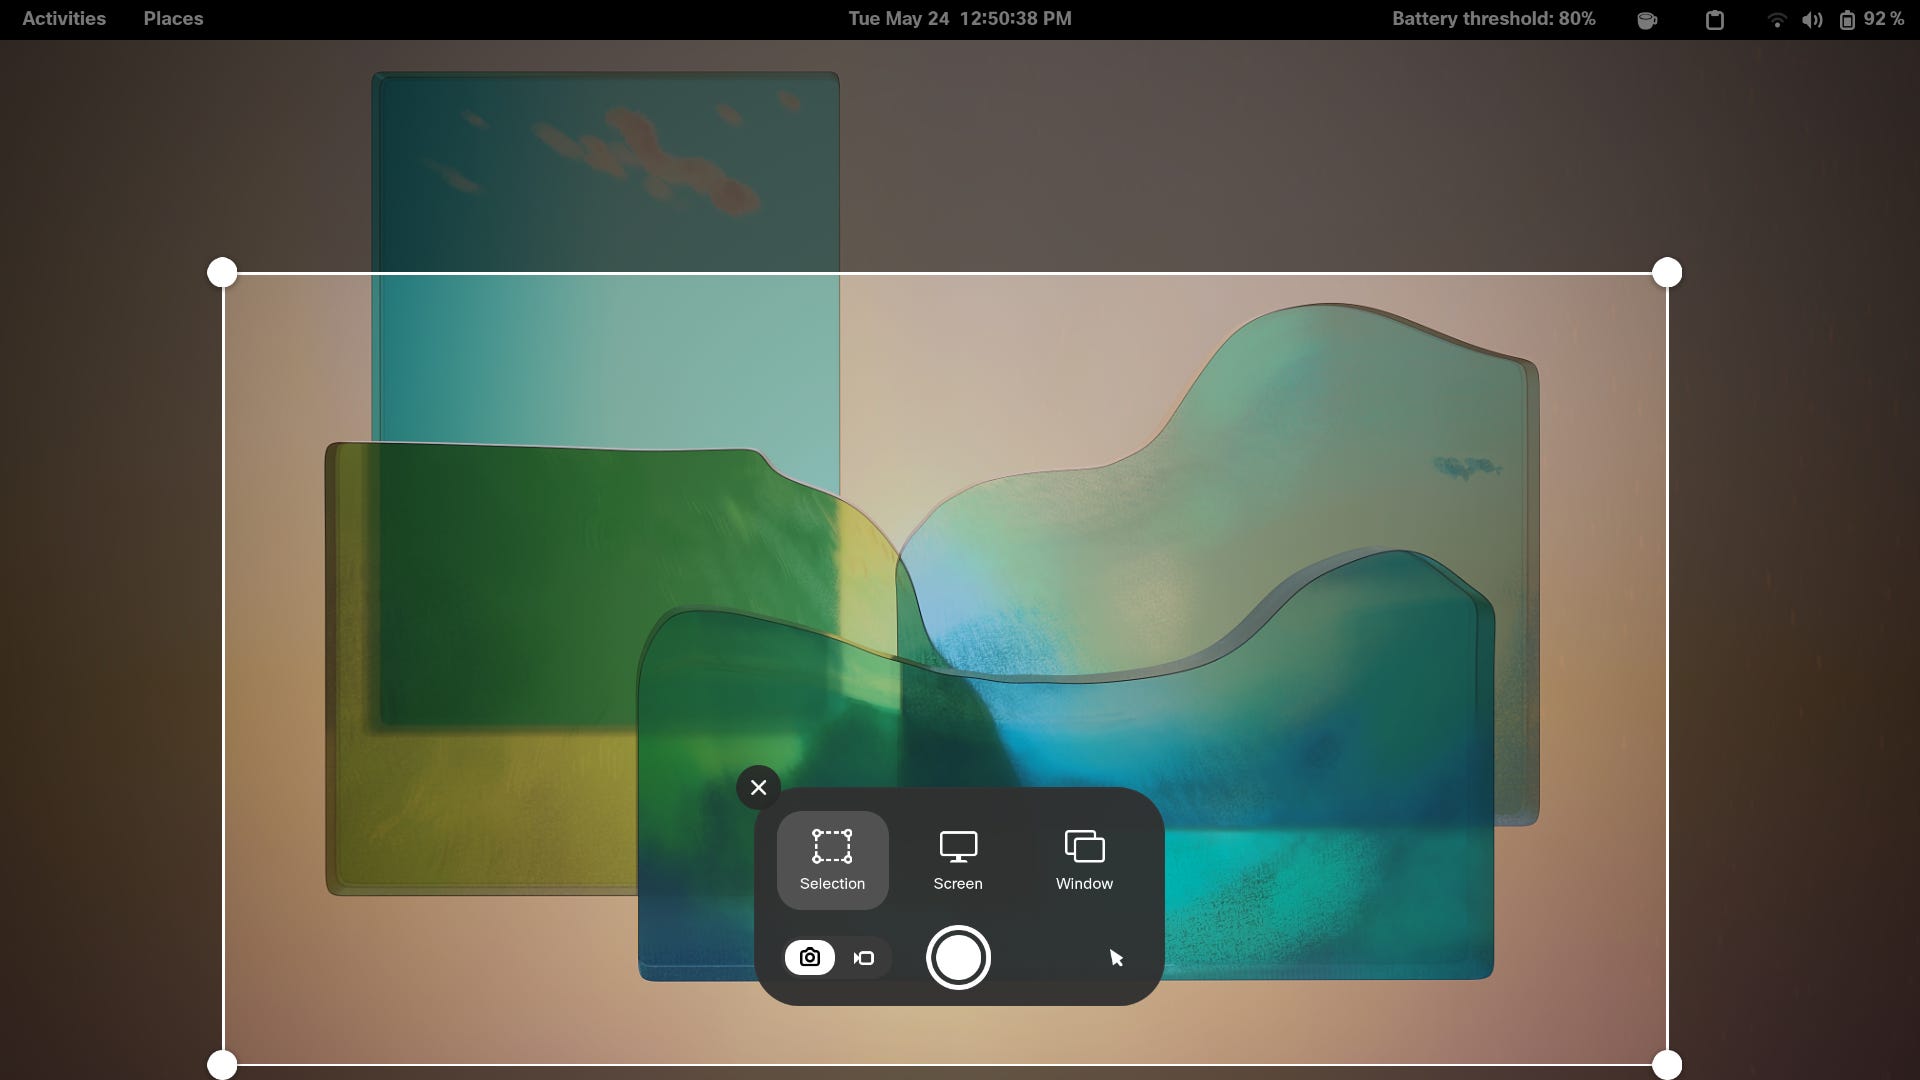1920x1080 pixels.
Task: Click the top-left selection handle
Action: pyautogui.click(x=222, y=272)
